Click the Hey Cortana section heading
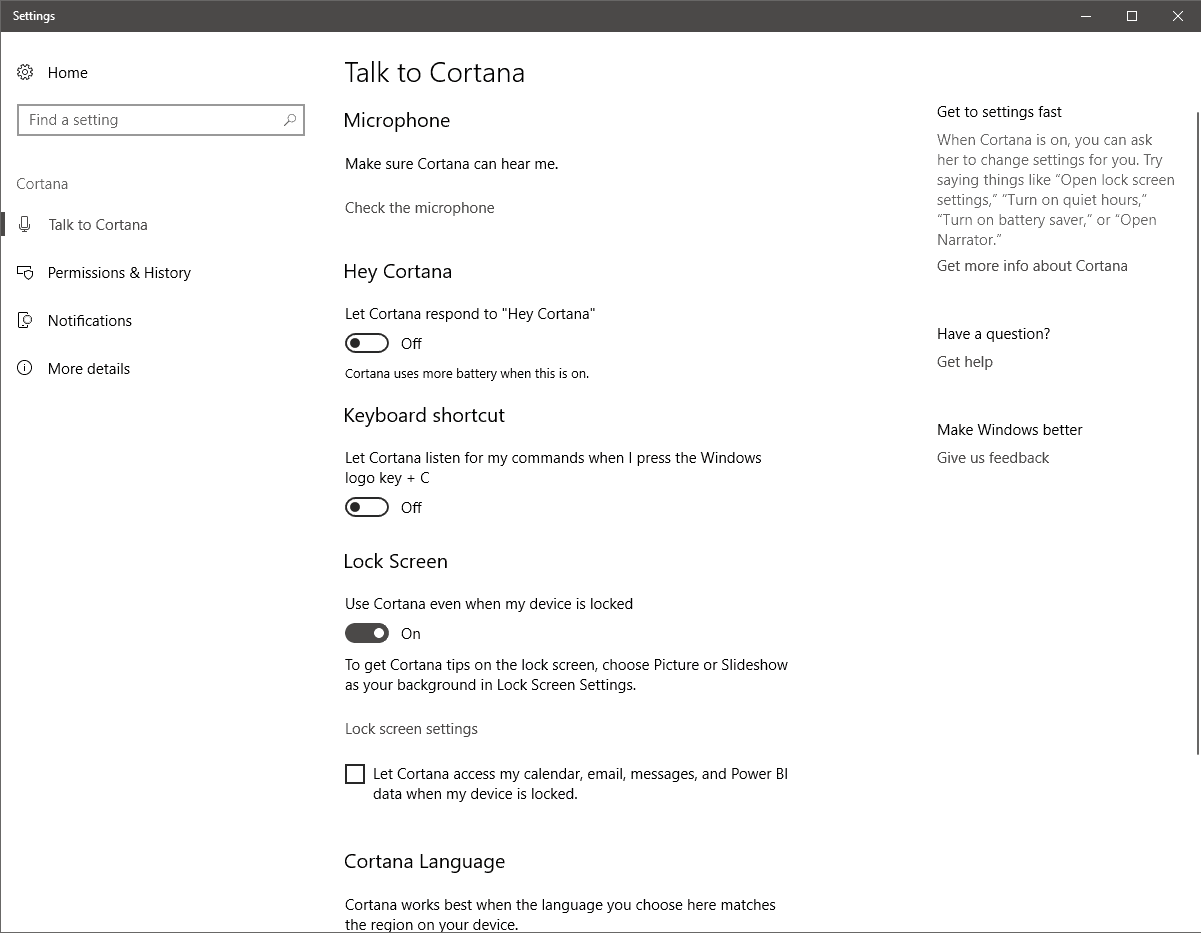This screenshot has width=1201, height=933. point(398,272)
